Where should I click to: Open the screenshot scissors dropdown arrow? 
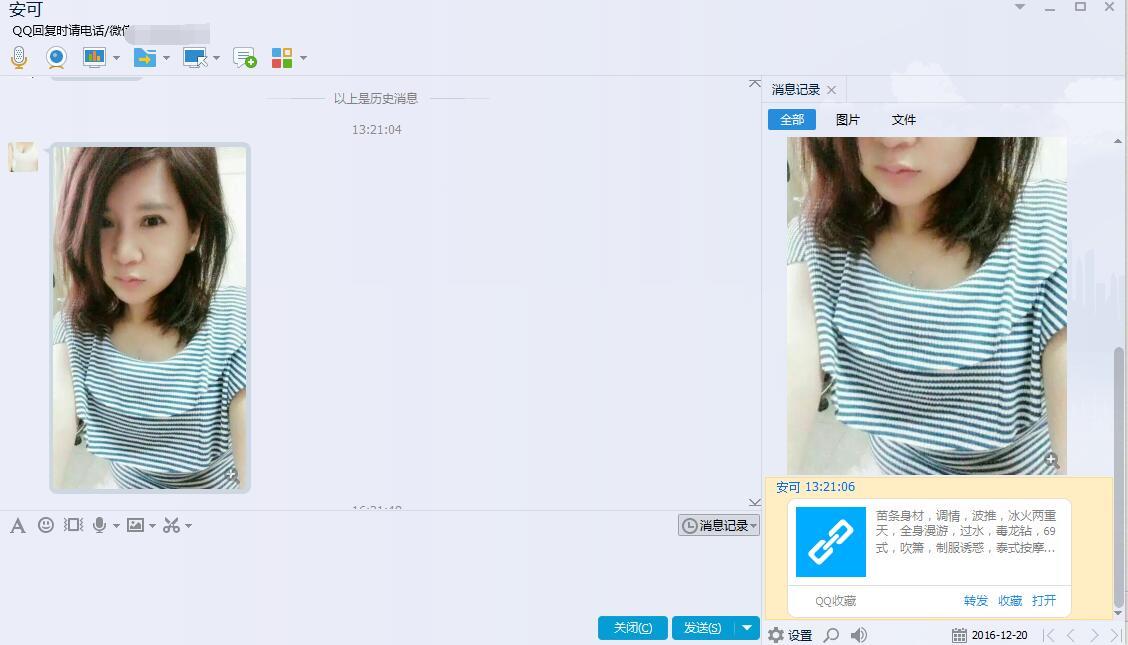(x=188, y=526)
